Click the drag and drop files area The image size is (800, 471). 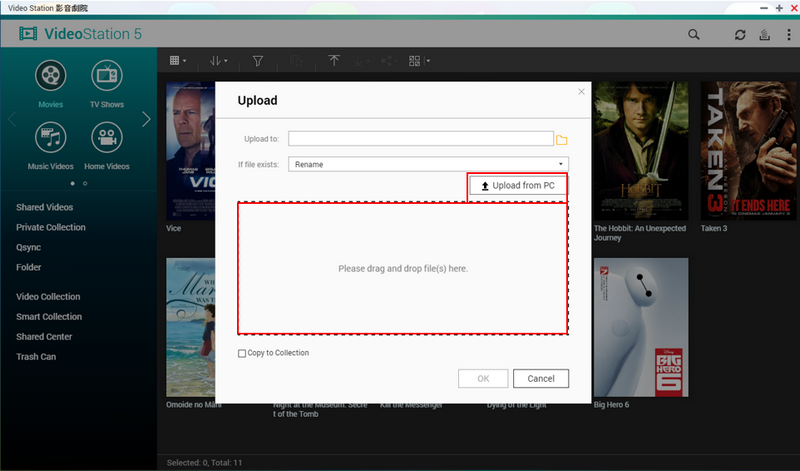[403, 268]
